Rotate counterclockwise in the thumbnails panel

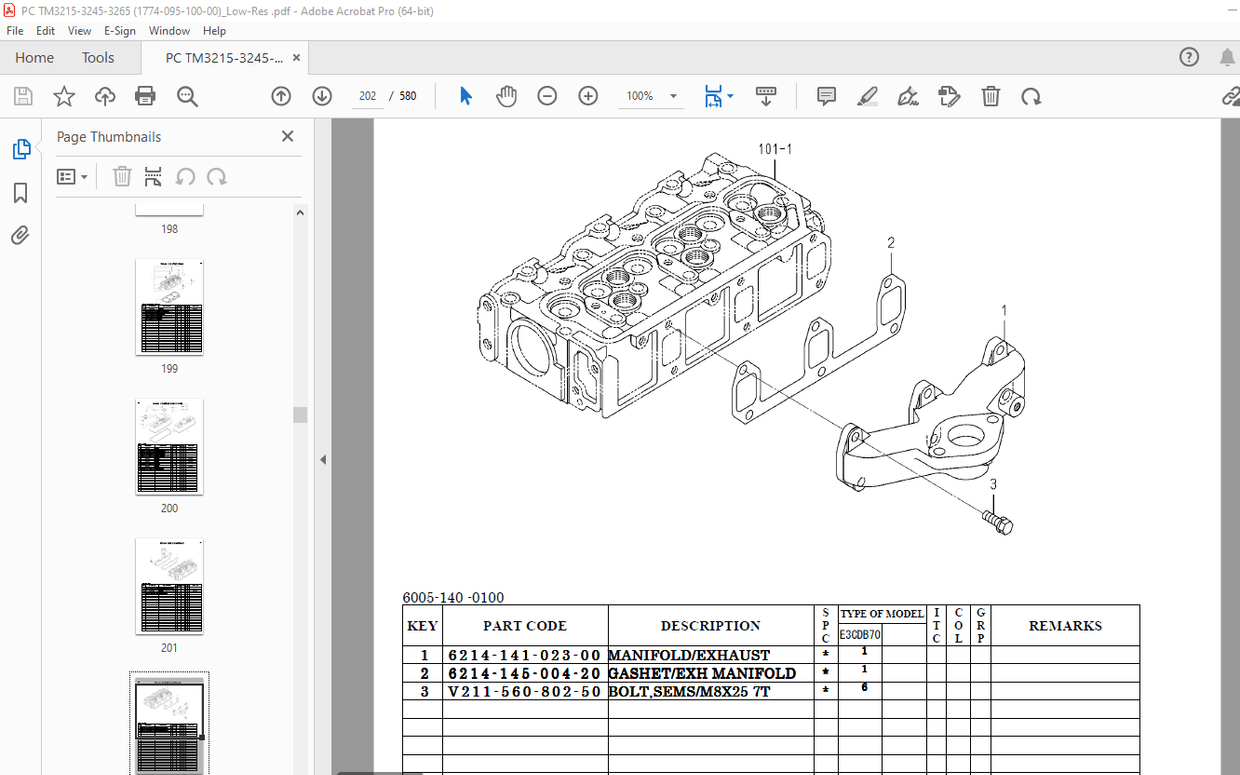185,176
